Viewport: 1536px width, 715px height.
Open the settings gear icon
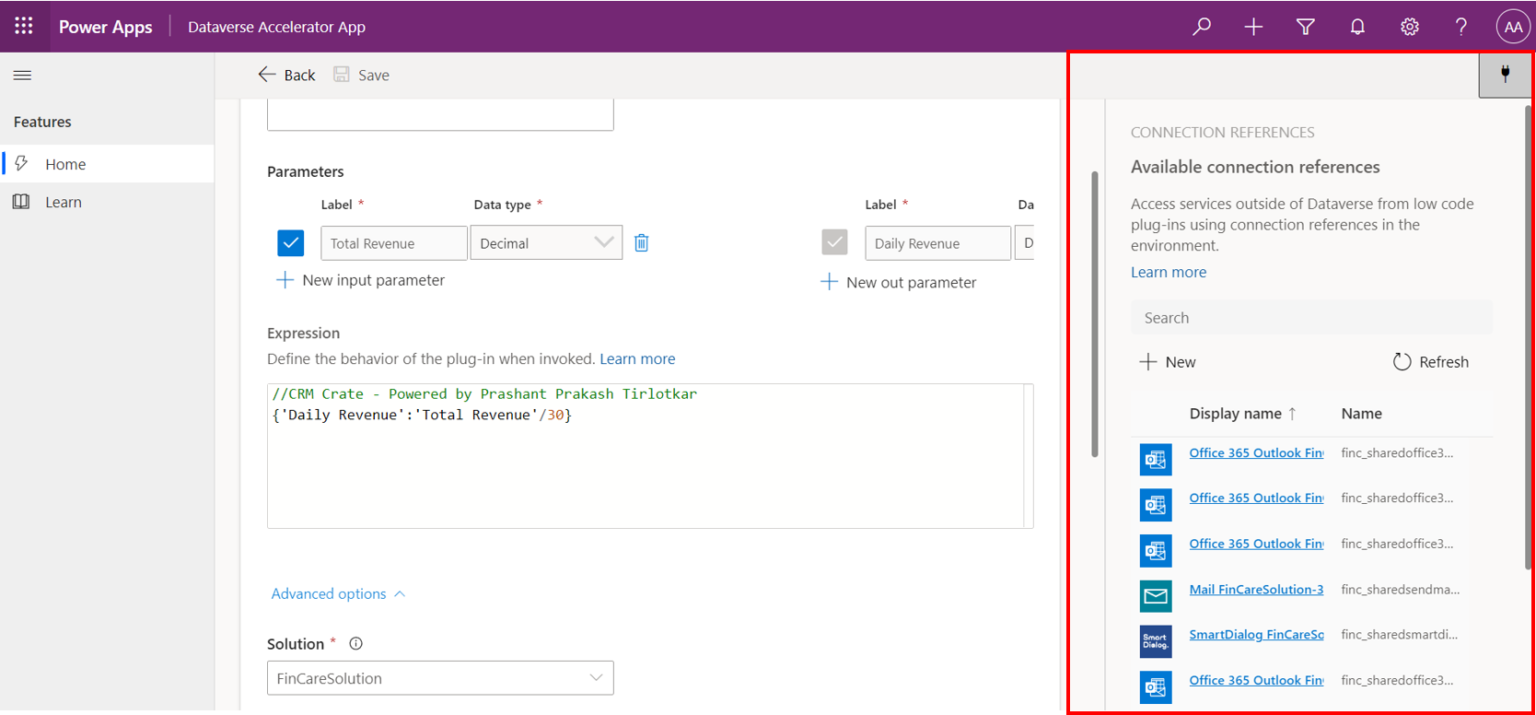point(1409,26)
